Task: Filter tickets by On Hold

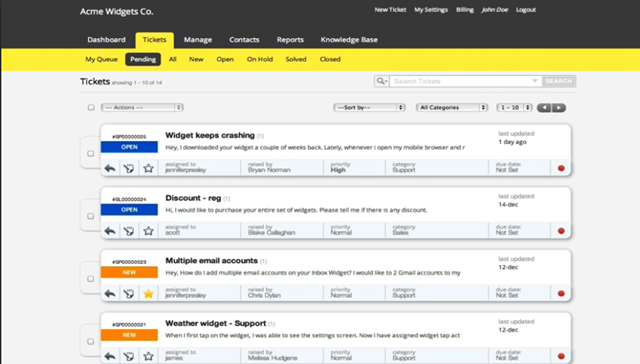Action: coord(260,59)
